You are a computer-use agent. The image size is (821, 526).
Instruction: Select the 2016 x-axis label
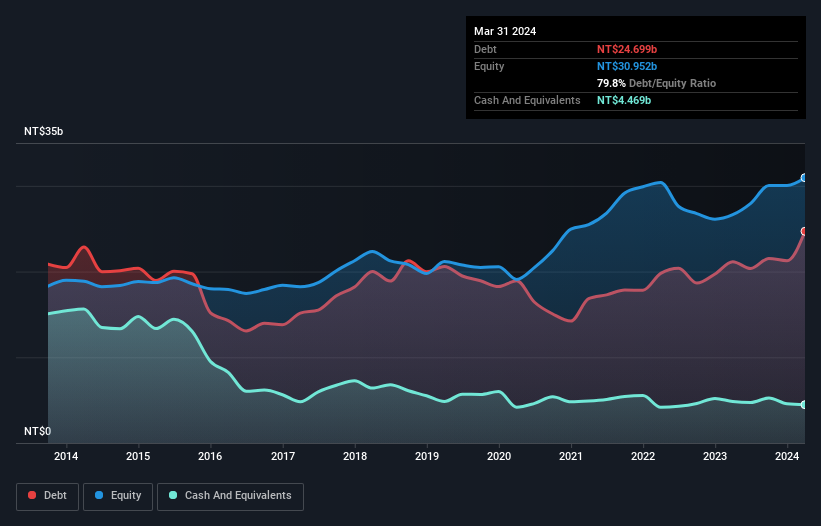210,456
